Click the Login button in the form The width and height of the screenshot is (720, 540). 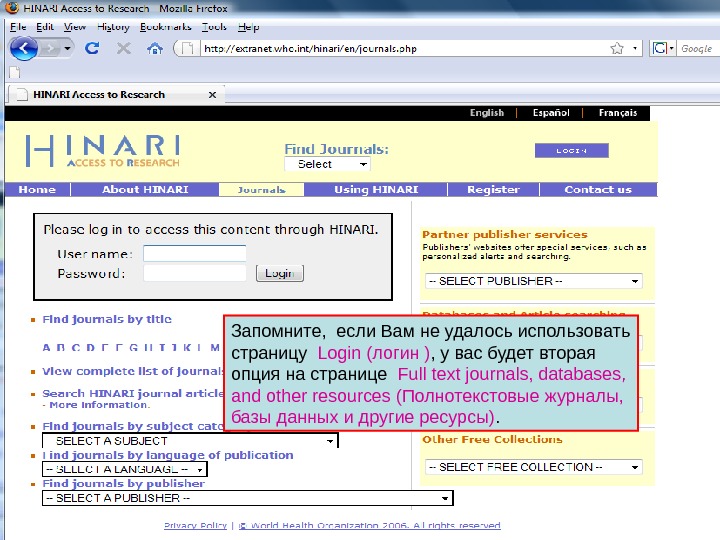point(280,273)
